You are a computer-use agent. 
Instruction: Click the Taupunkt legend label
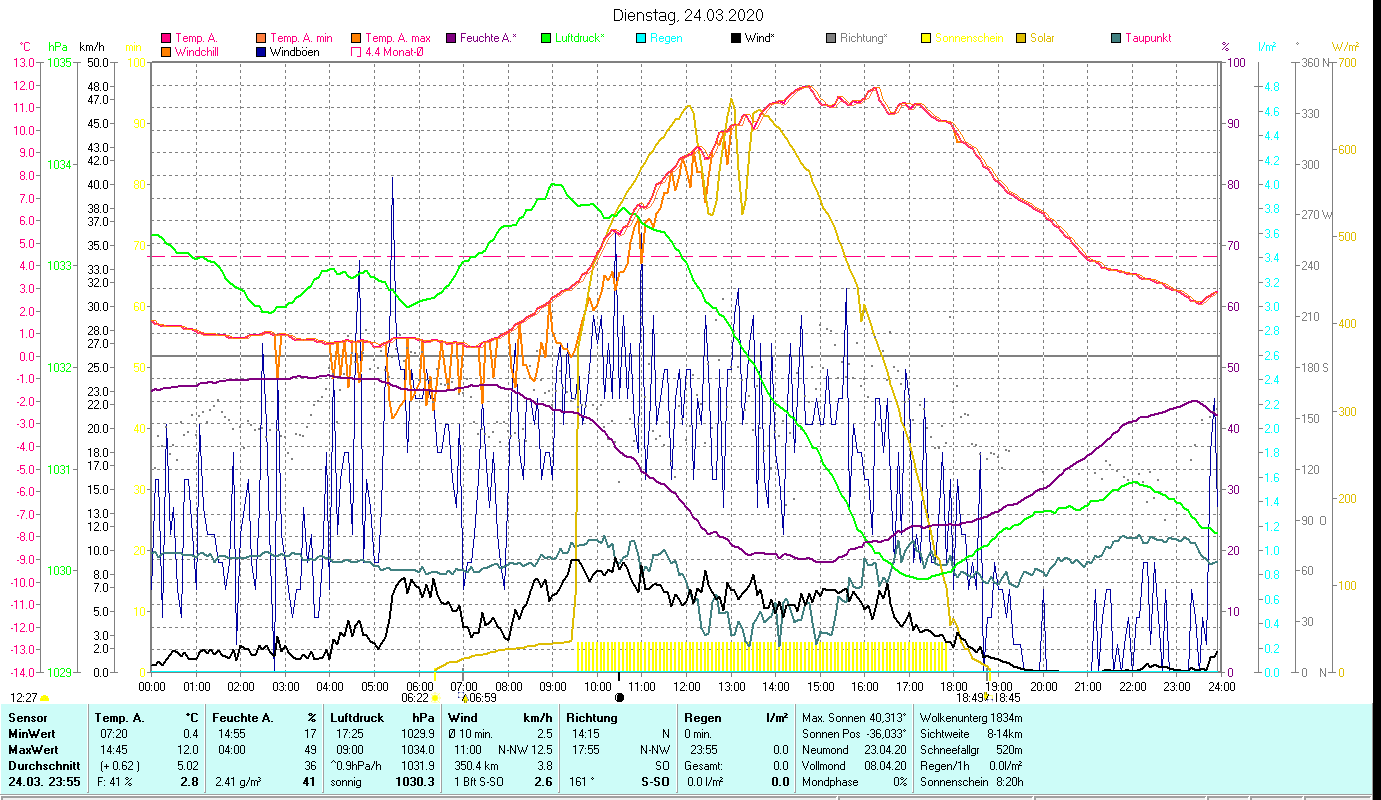1147,38
